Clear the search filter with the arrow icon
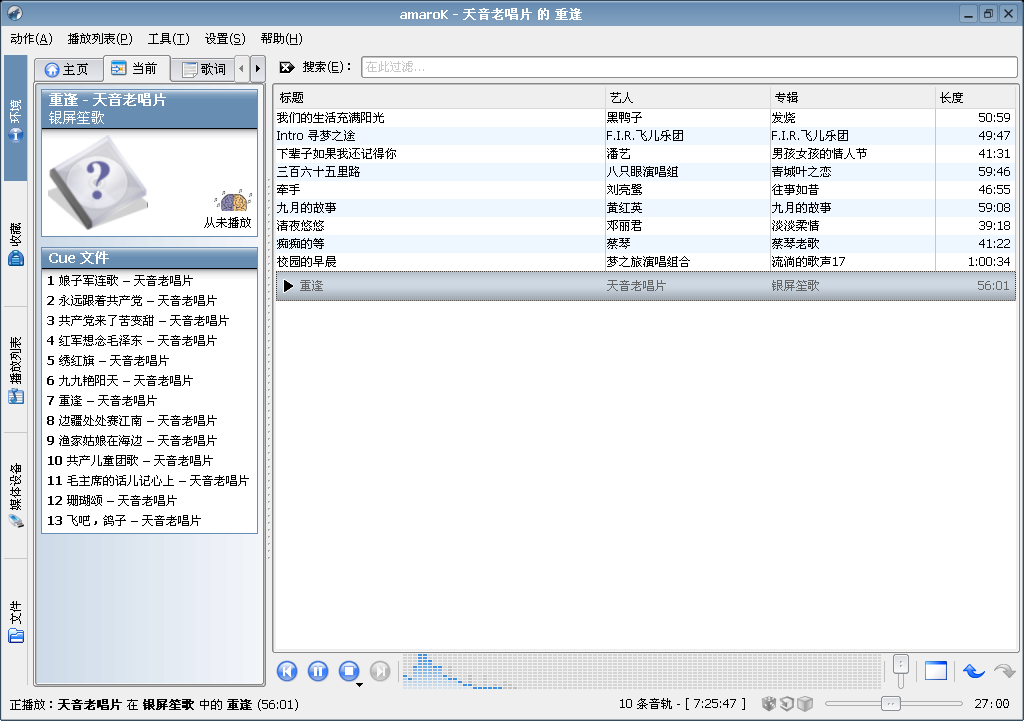 pos(287,67)
